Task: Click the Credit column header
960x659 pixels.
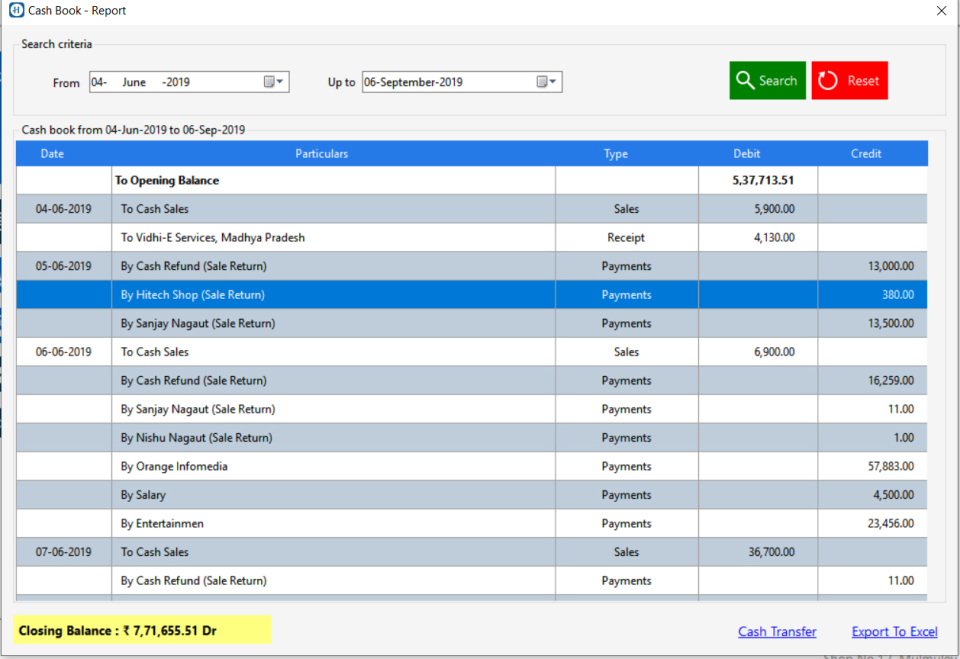Action: [x=866, y=153]
